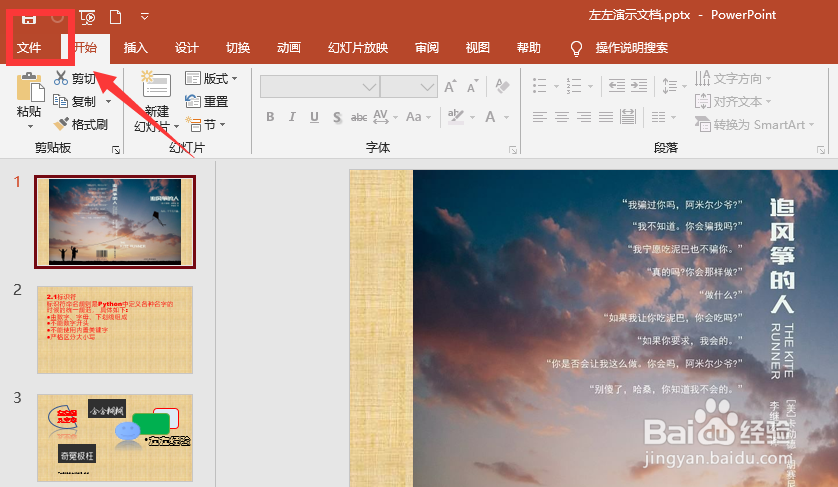This screenshot has height=487, width=838.
Task: Align text left
Action: pos(540,117)
